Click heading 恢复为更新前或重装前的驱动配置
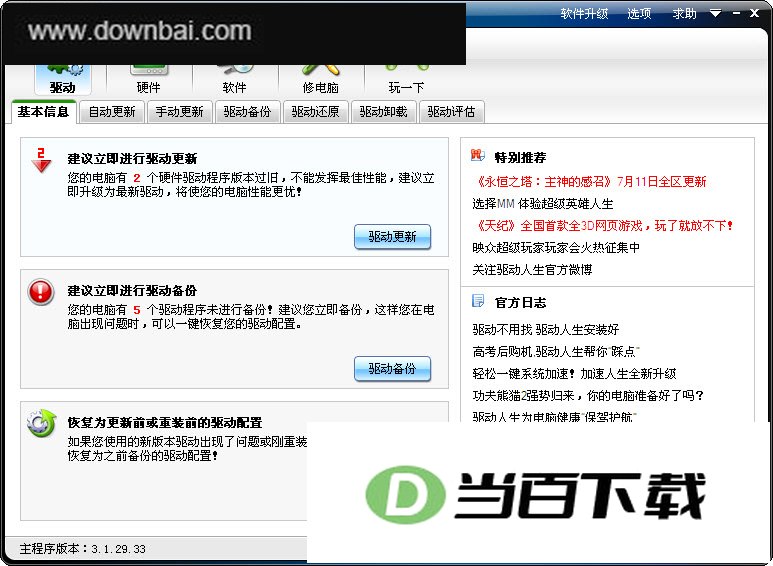The width and height of the screenshot is (773, 566). tap(165, 423)
